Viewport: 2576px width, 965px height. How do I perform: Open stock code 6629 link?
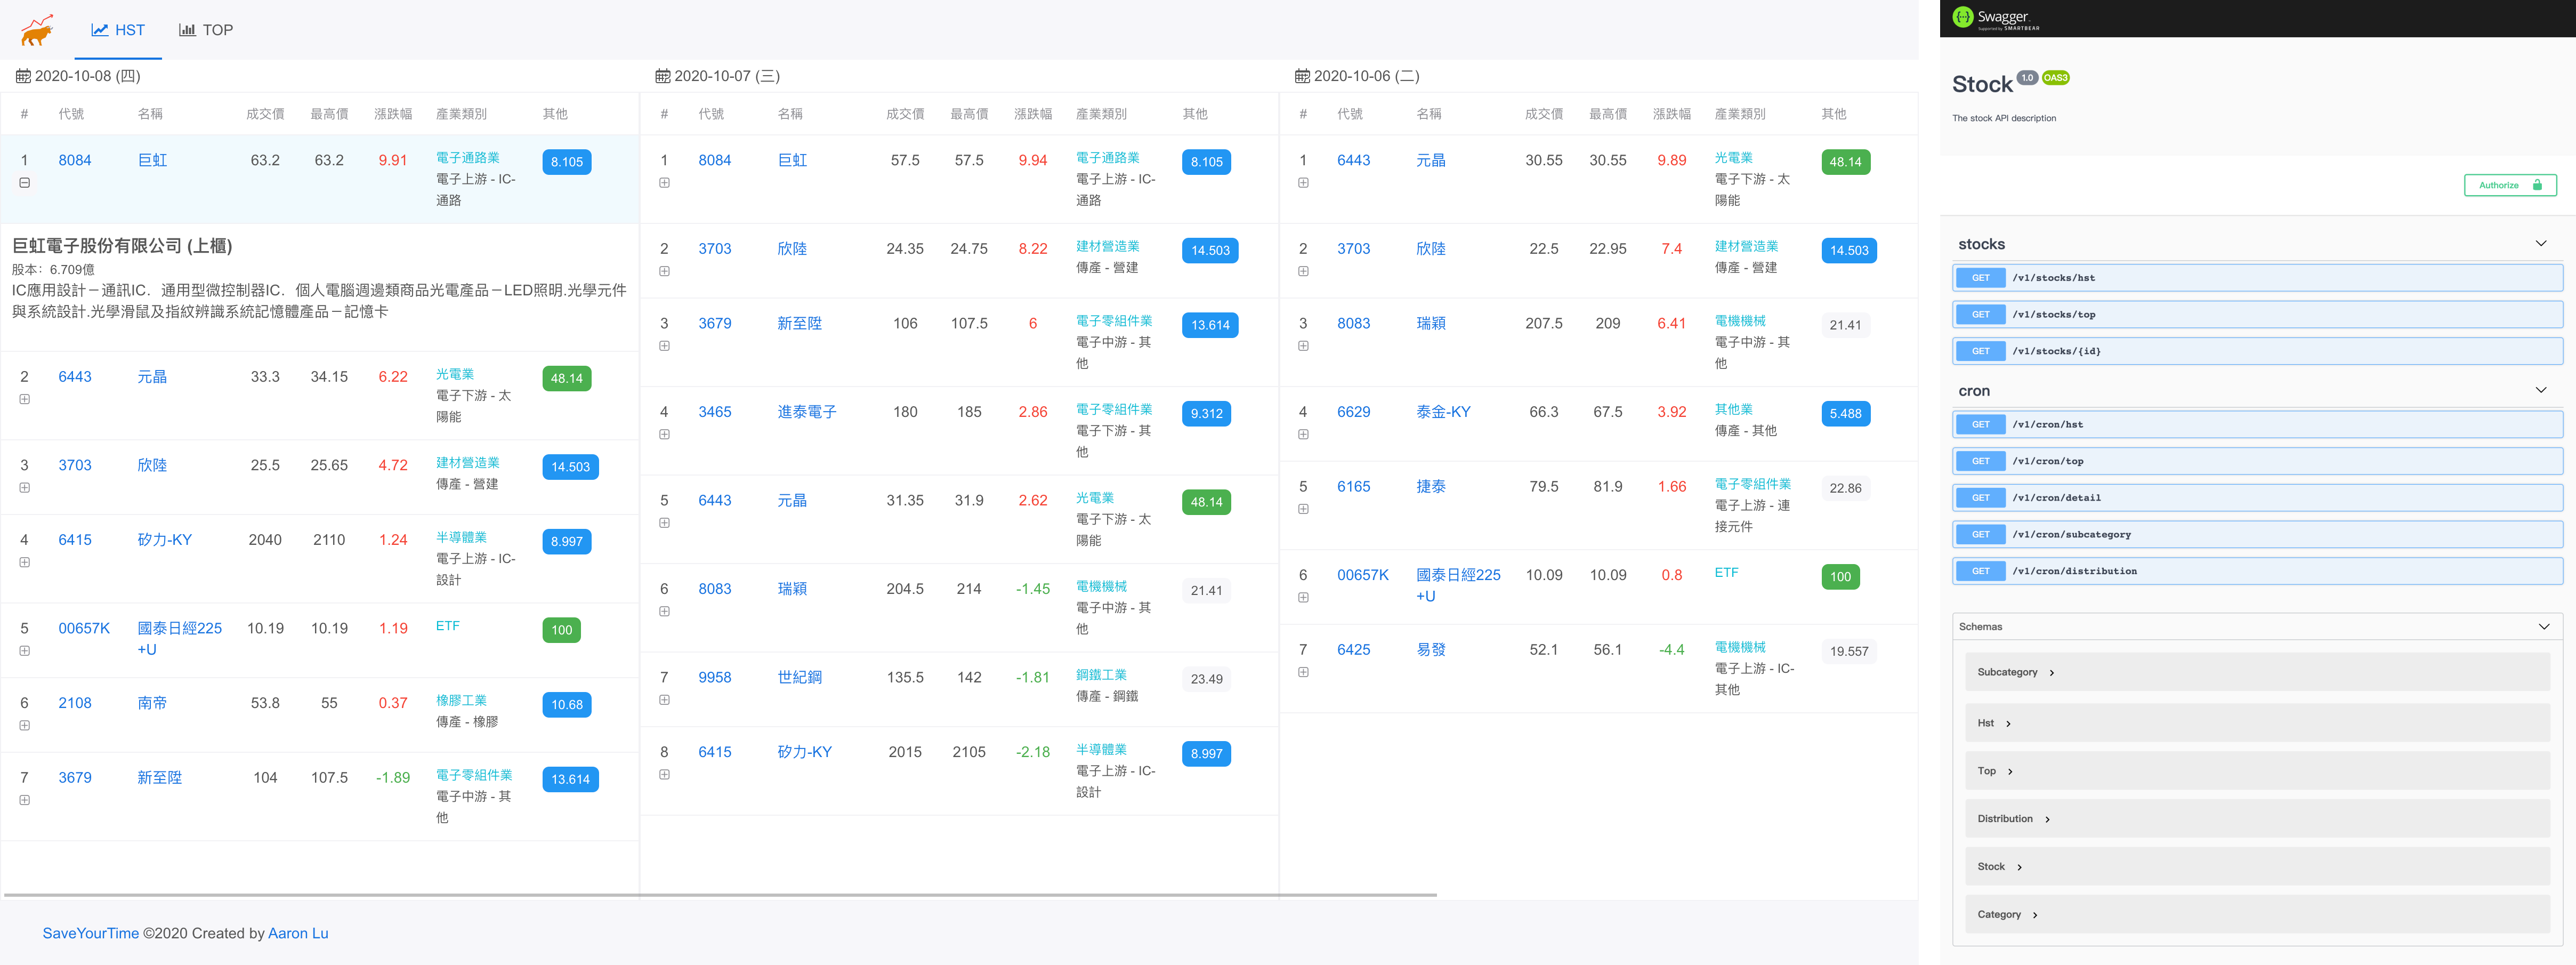coord(1353,412)
